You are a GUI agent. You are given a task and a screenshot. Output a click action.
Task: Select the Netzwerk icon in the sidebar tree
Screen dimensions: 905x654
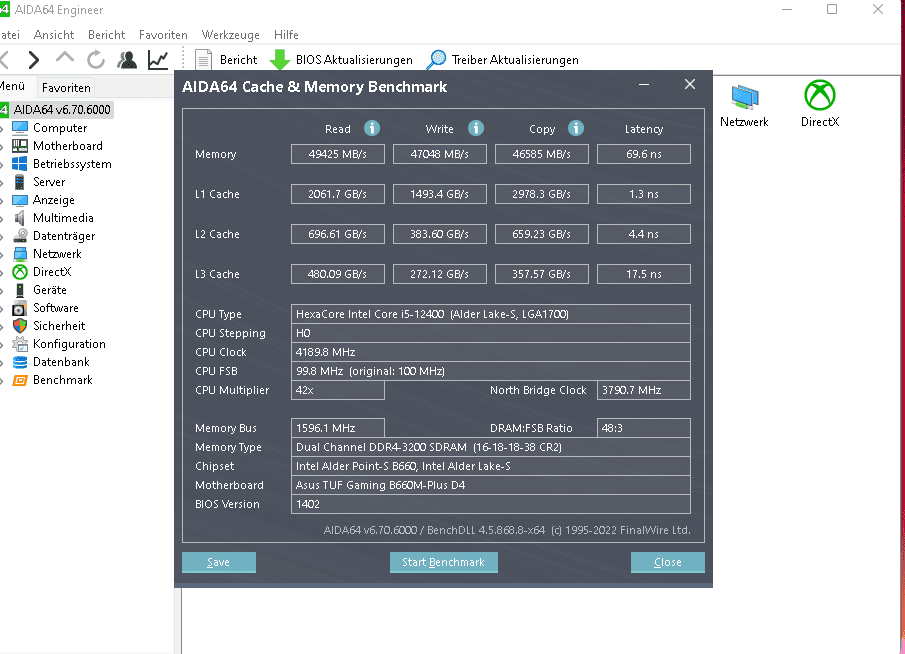(x=20, y=253)
